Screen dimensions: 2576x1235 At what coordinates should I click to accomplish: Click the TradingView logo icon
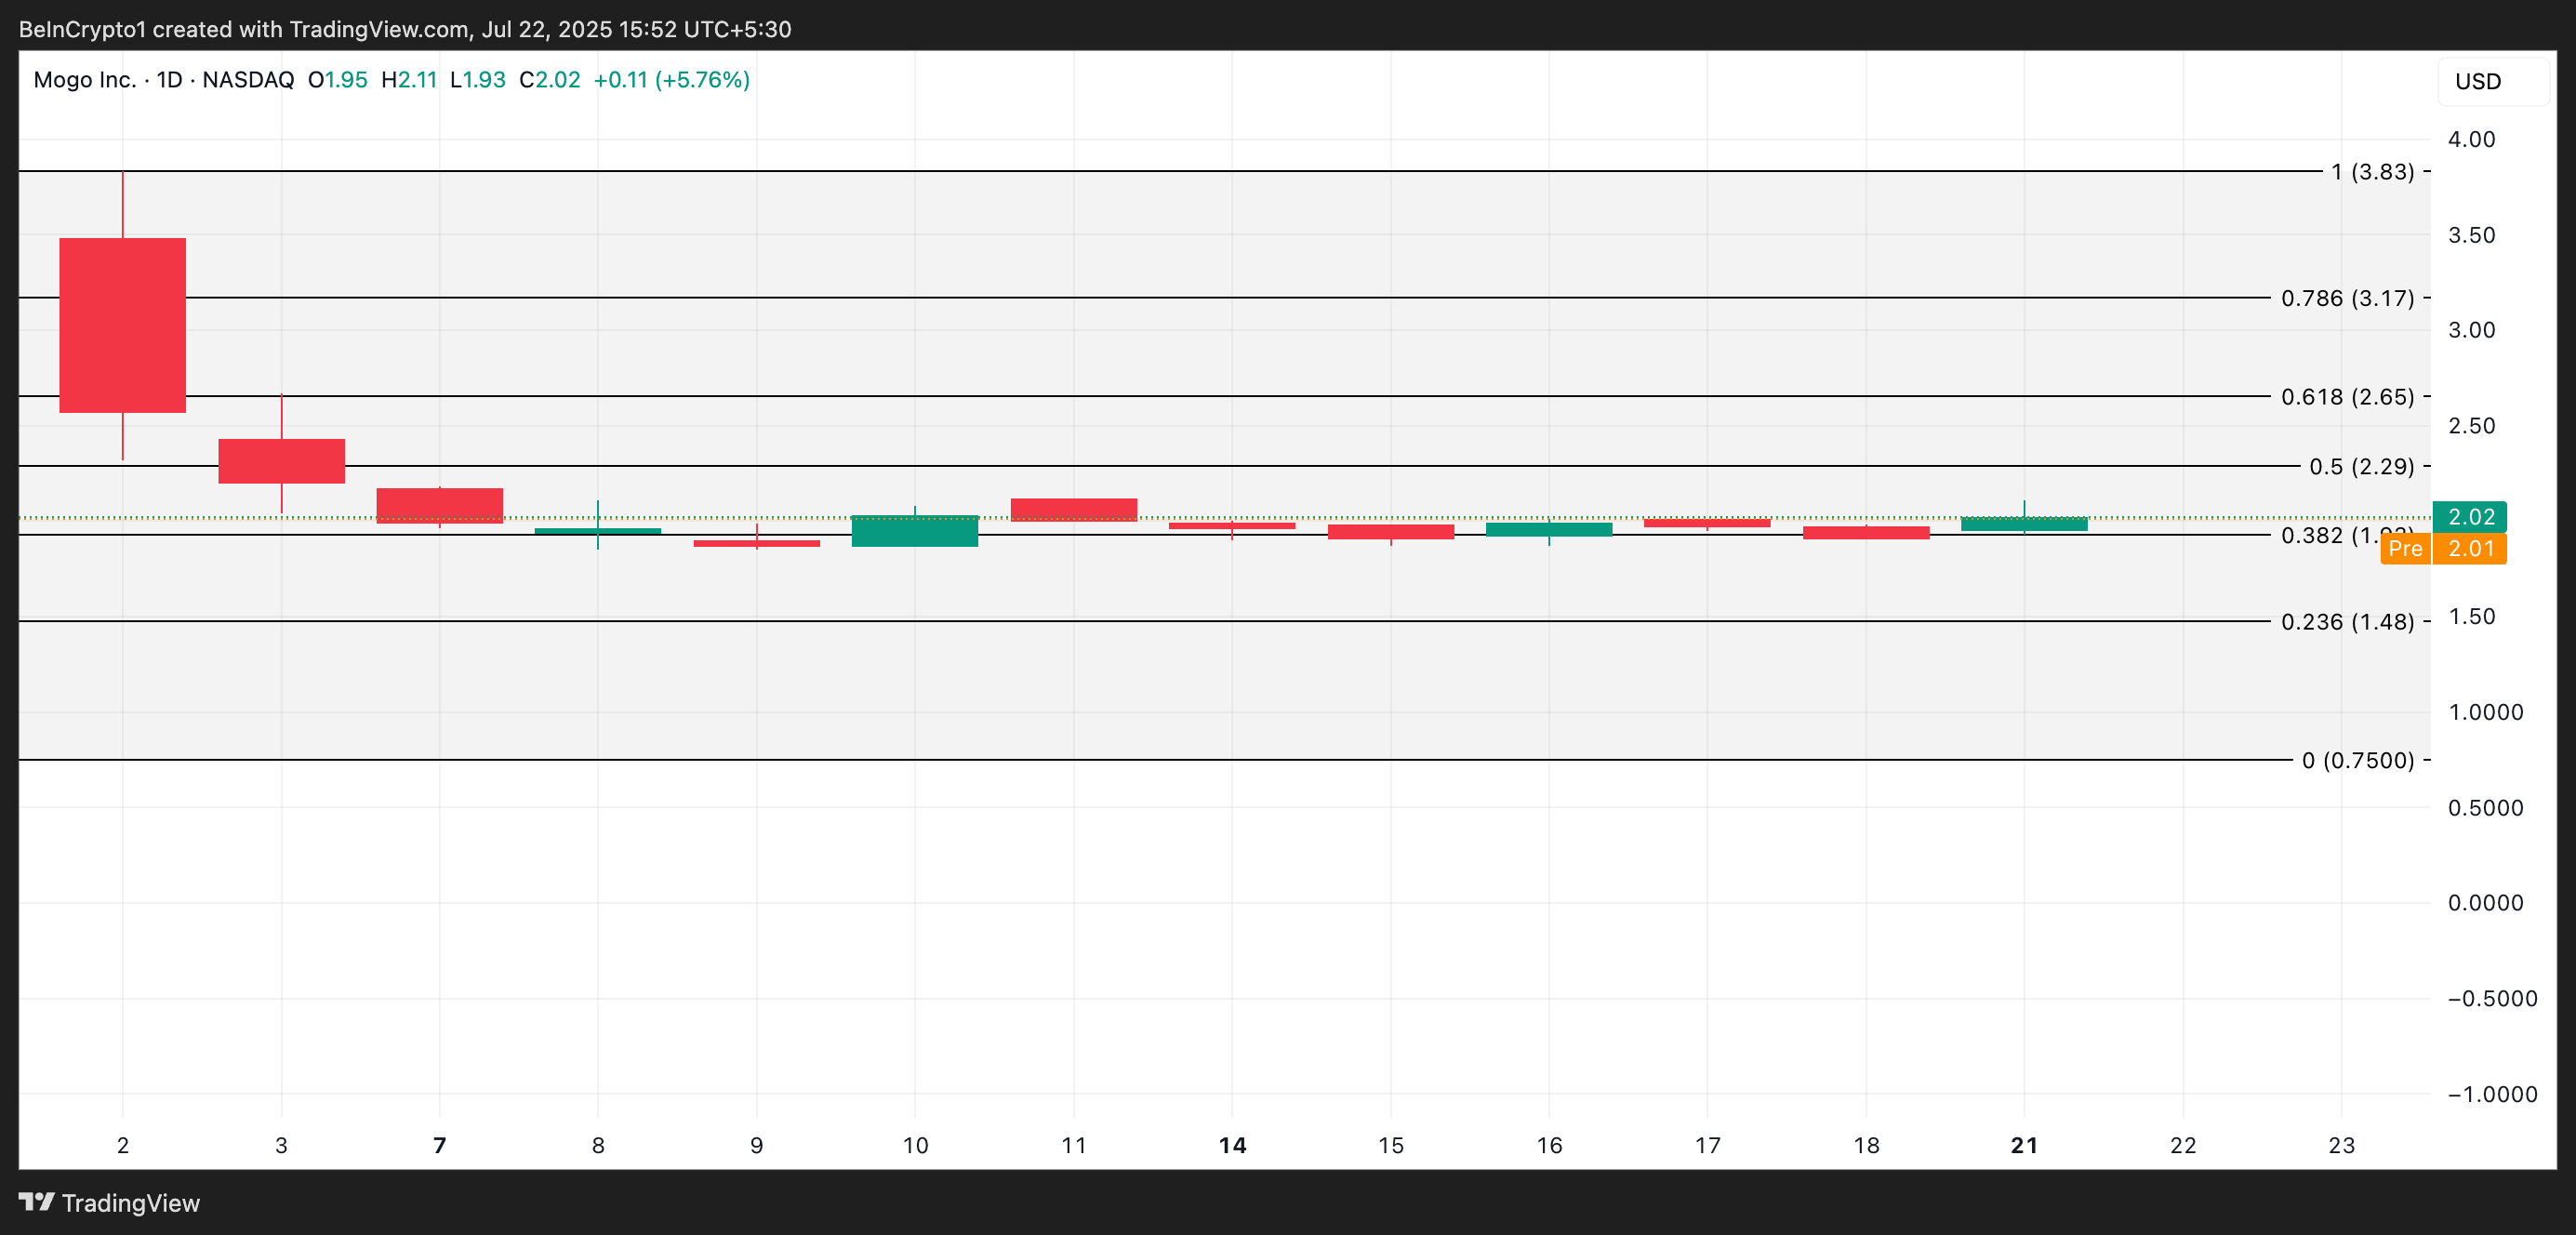pos(36,1201)
